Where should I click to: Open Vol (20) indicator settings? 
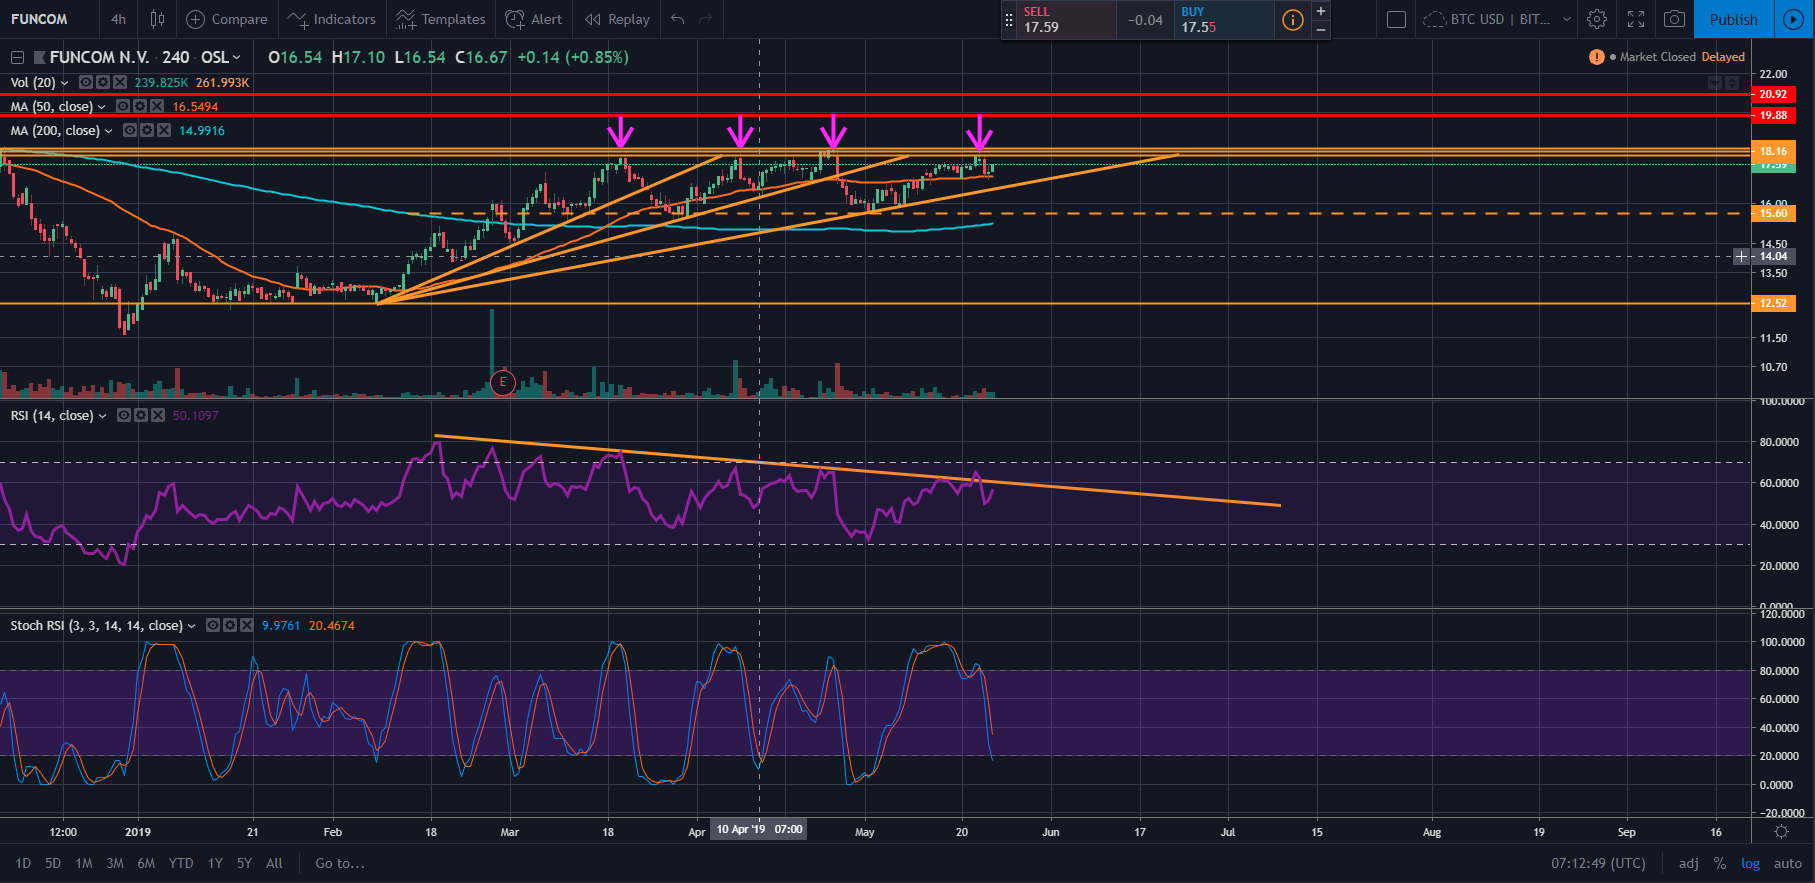tap(103, 82)
